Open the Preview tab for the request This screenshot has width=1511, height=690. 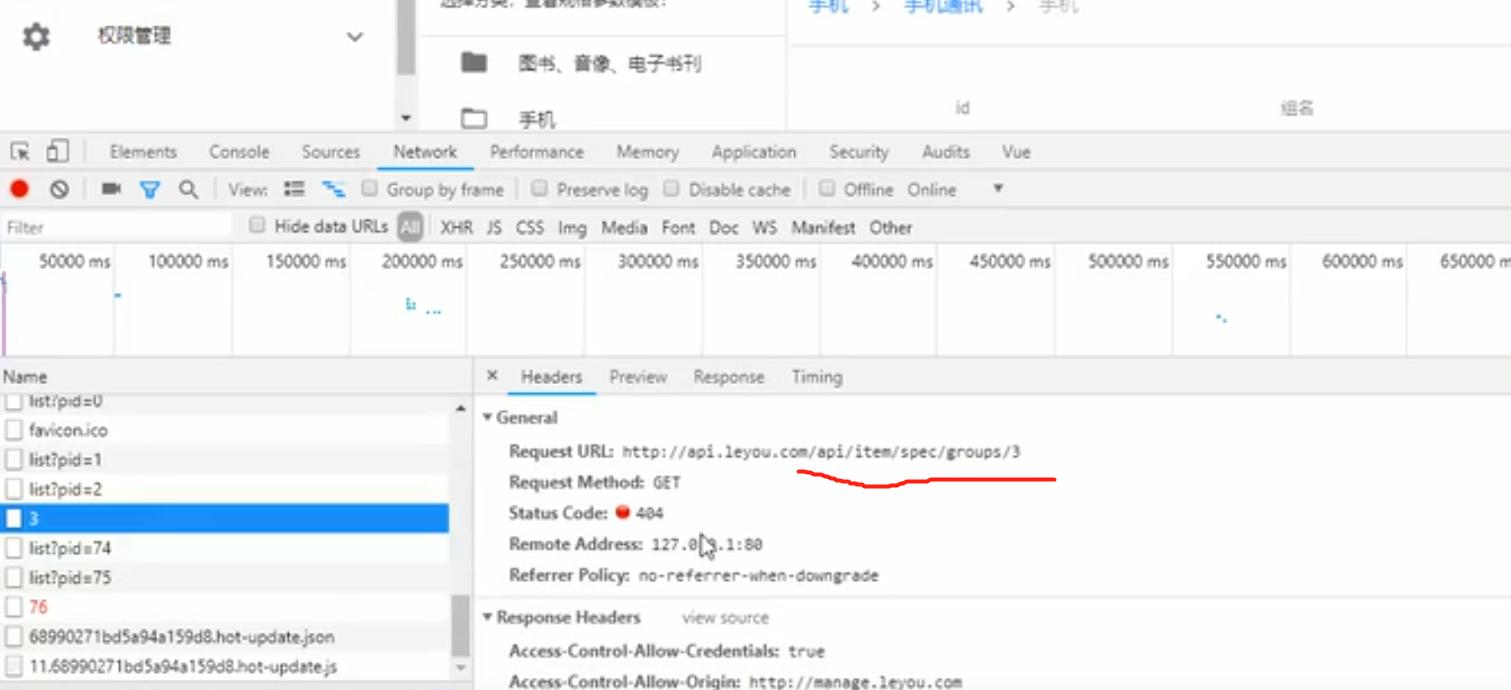(638, 377)
